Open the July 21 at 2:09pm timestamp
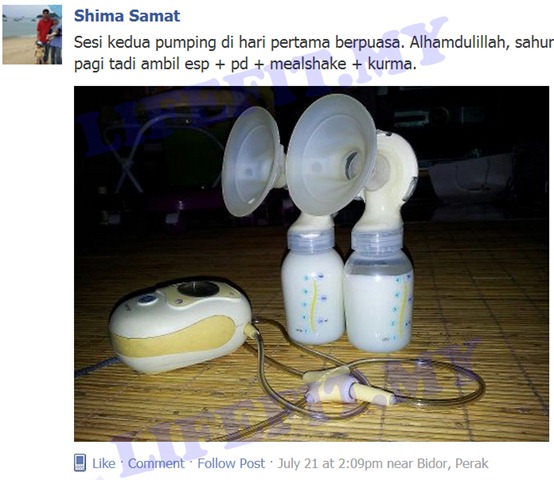 pos(324,463)
